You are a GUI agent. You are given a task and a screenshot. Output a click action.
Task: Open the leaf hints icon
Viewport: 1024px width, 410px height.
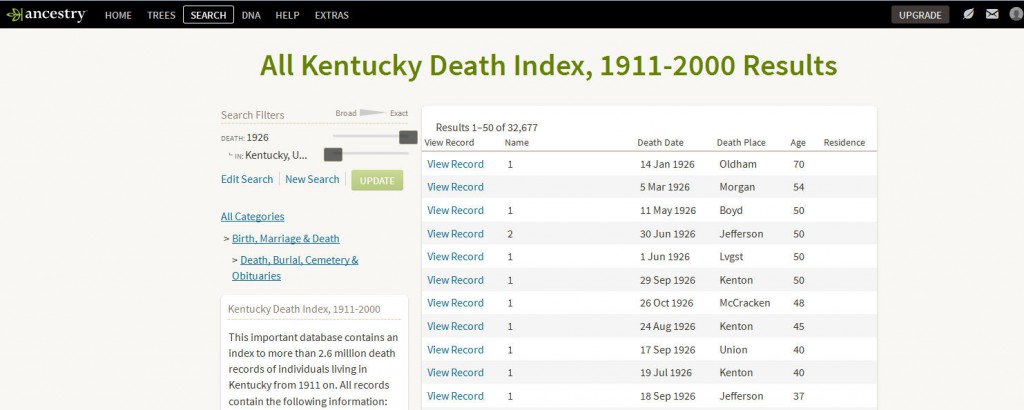968,14
